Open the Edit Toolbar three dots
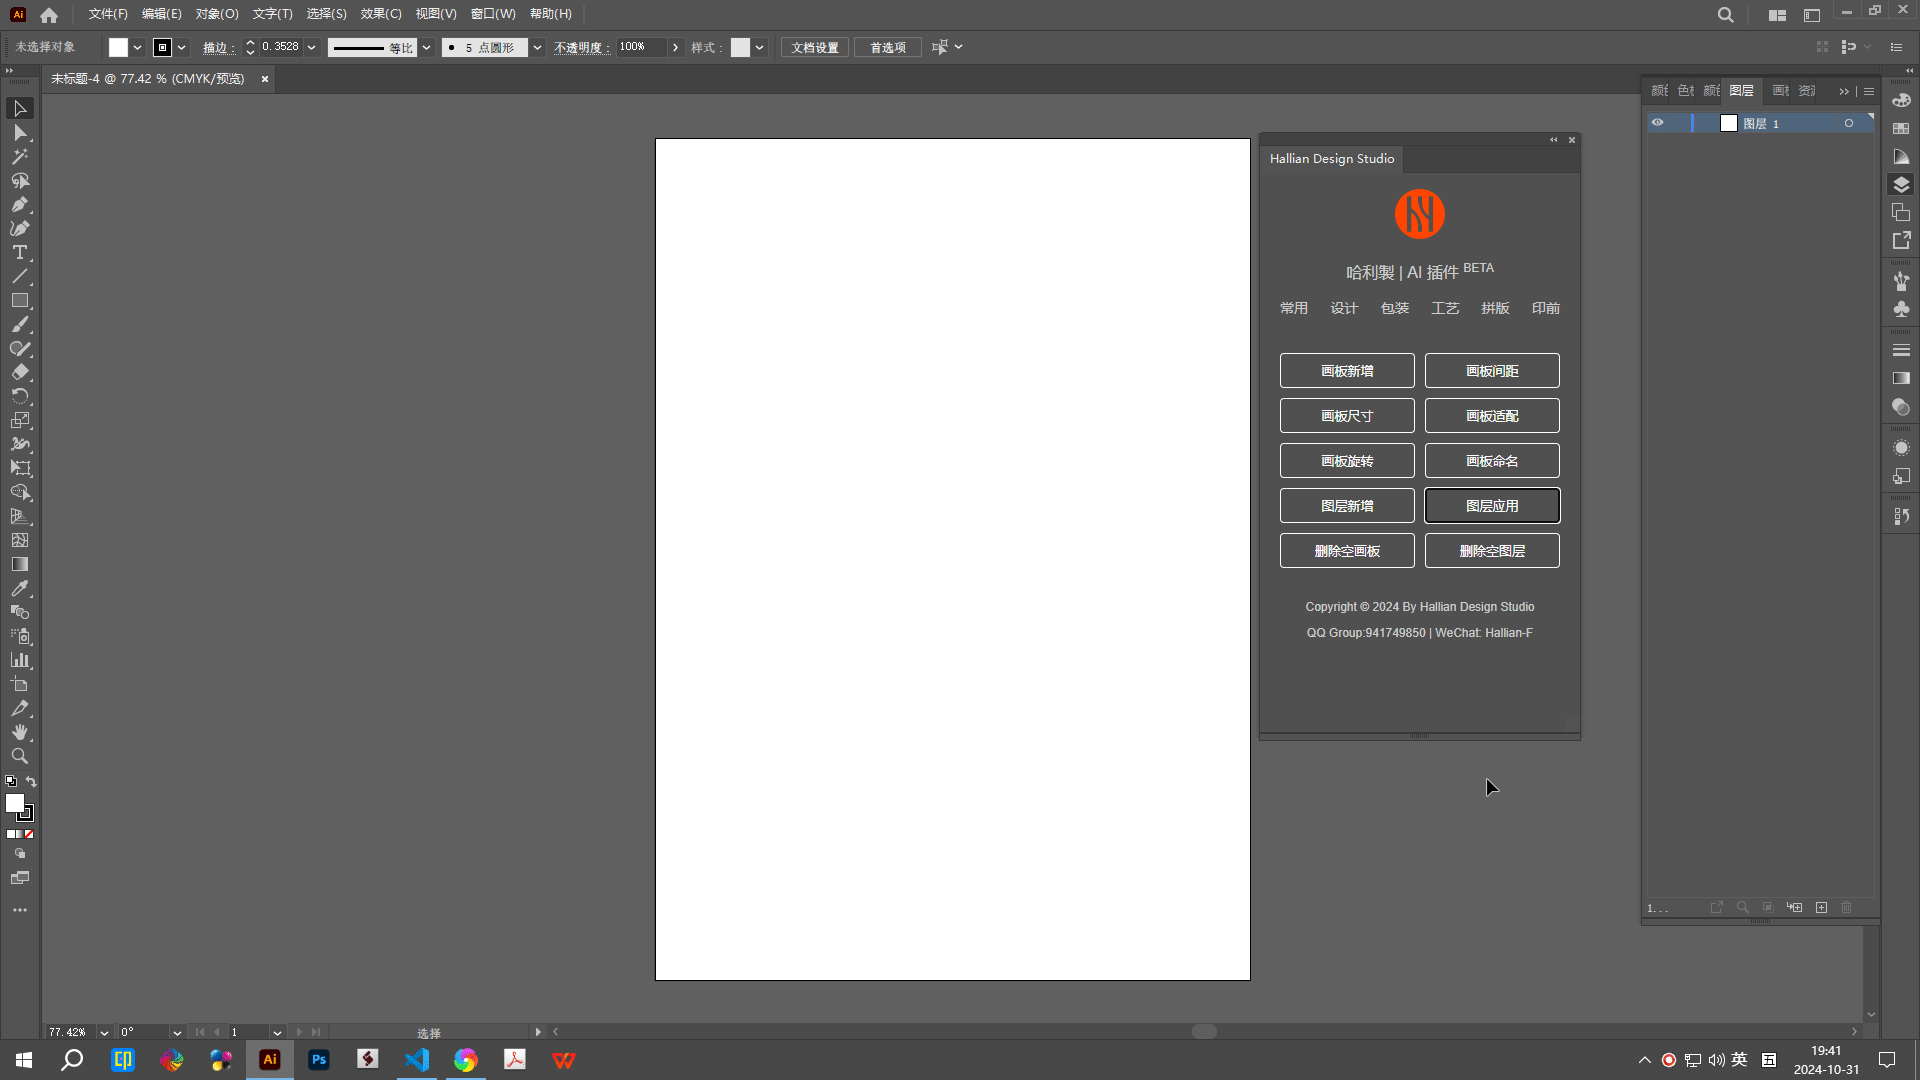The width and height of the screenshot is (1920, 1080). [x=20, y=910]
